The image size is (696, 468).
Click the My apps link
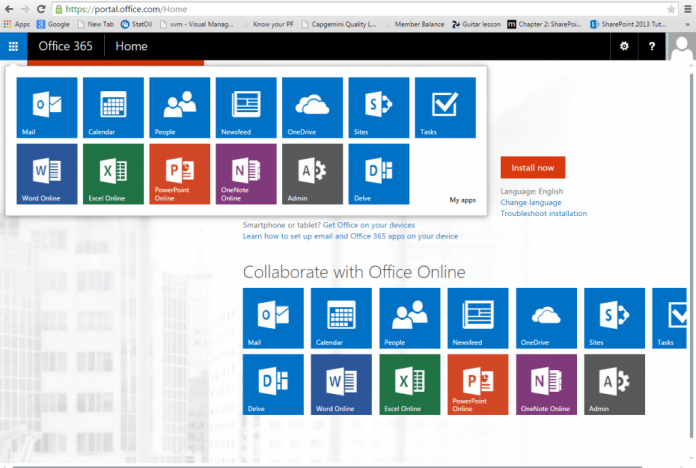[x=463, y=200]
